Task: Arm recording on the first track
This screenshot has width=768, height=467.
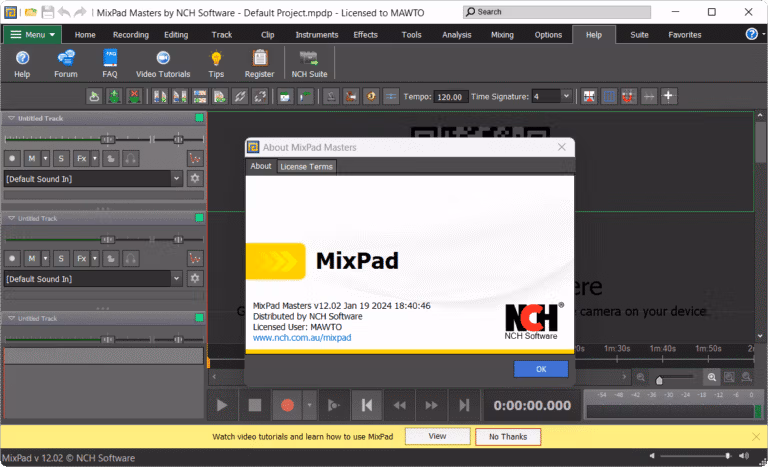Action: [x=12, y=158]
